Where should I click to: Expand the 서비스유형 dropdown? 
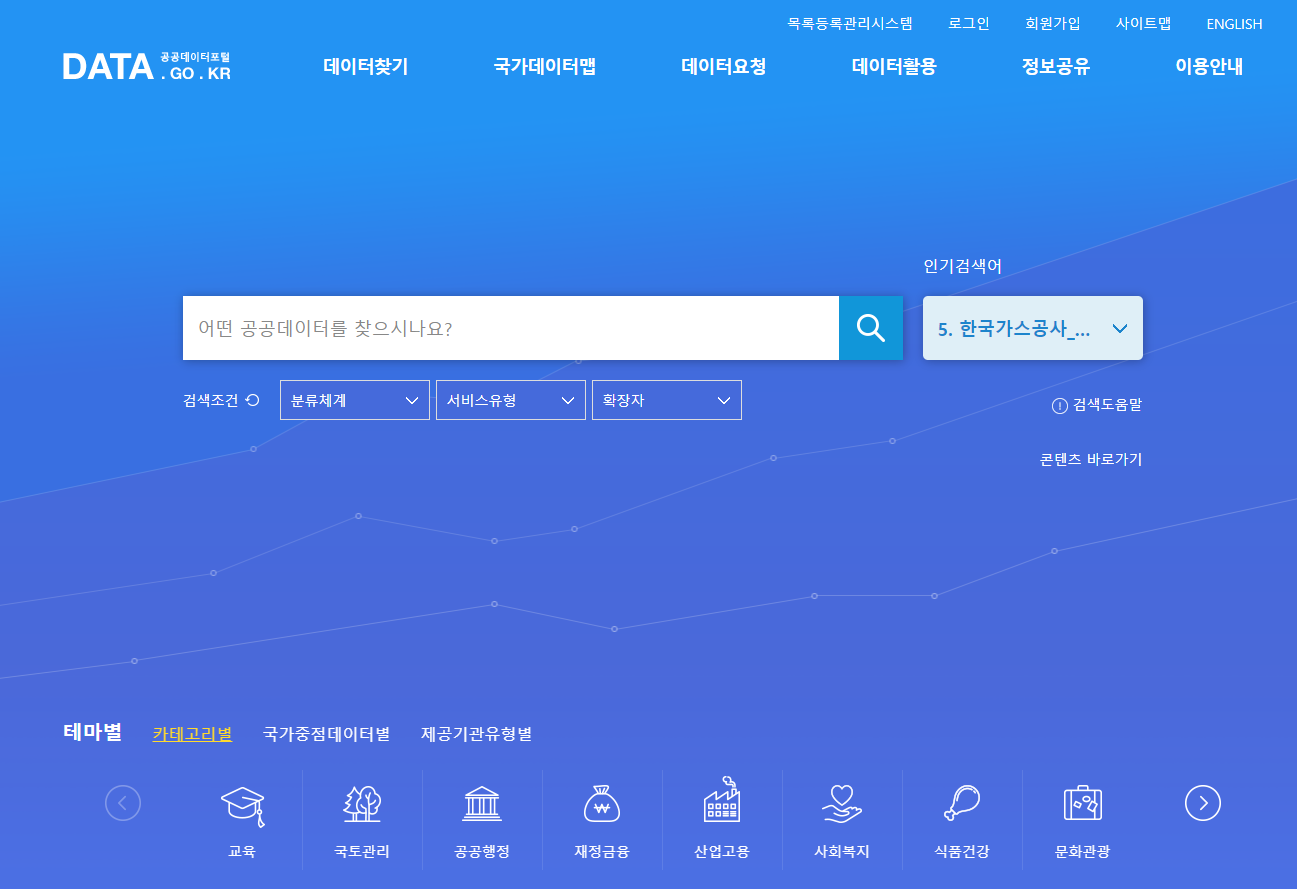(511, 400)
